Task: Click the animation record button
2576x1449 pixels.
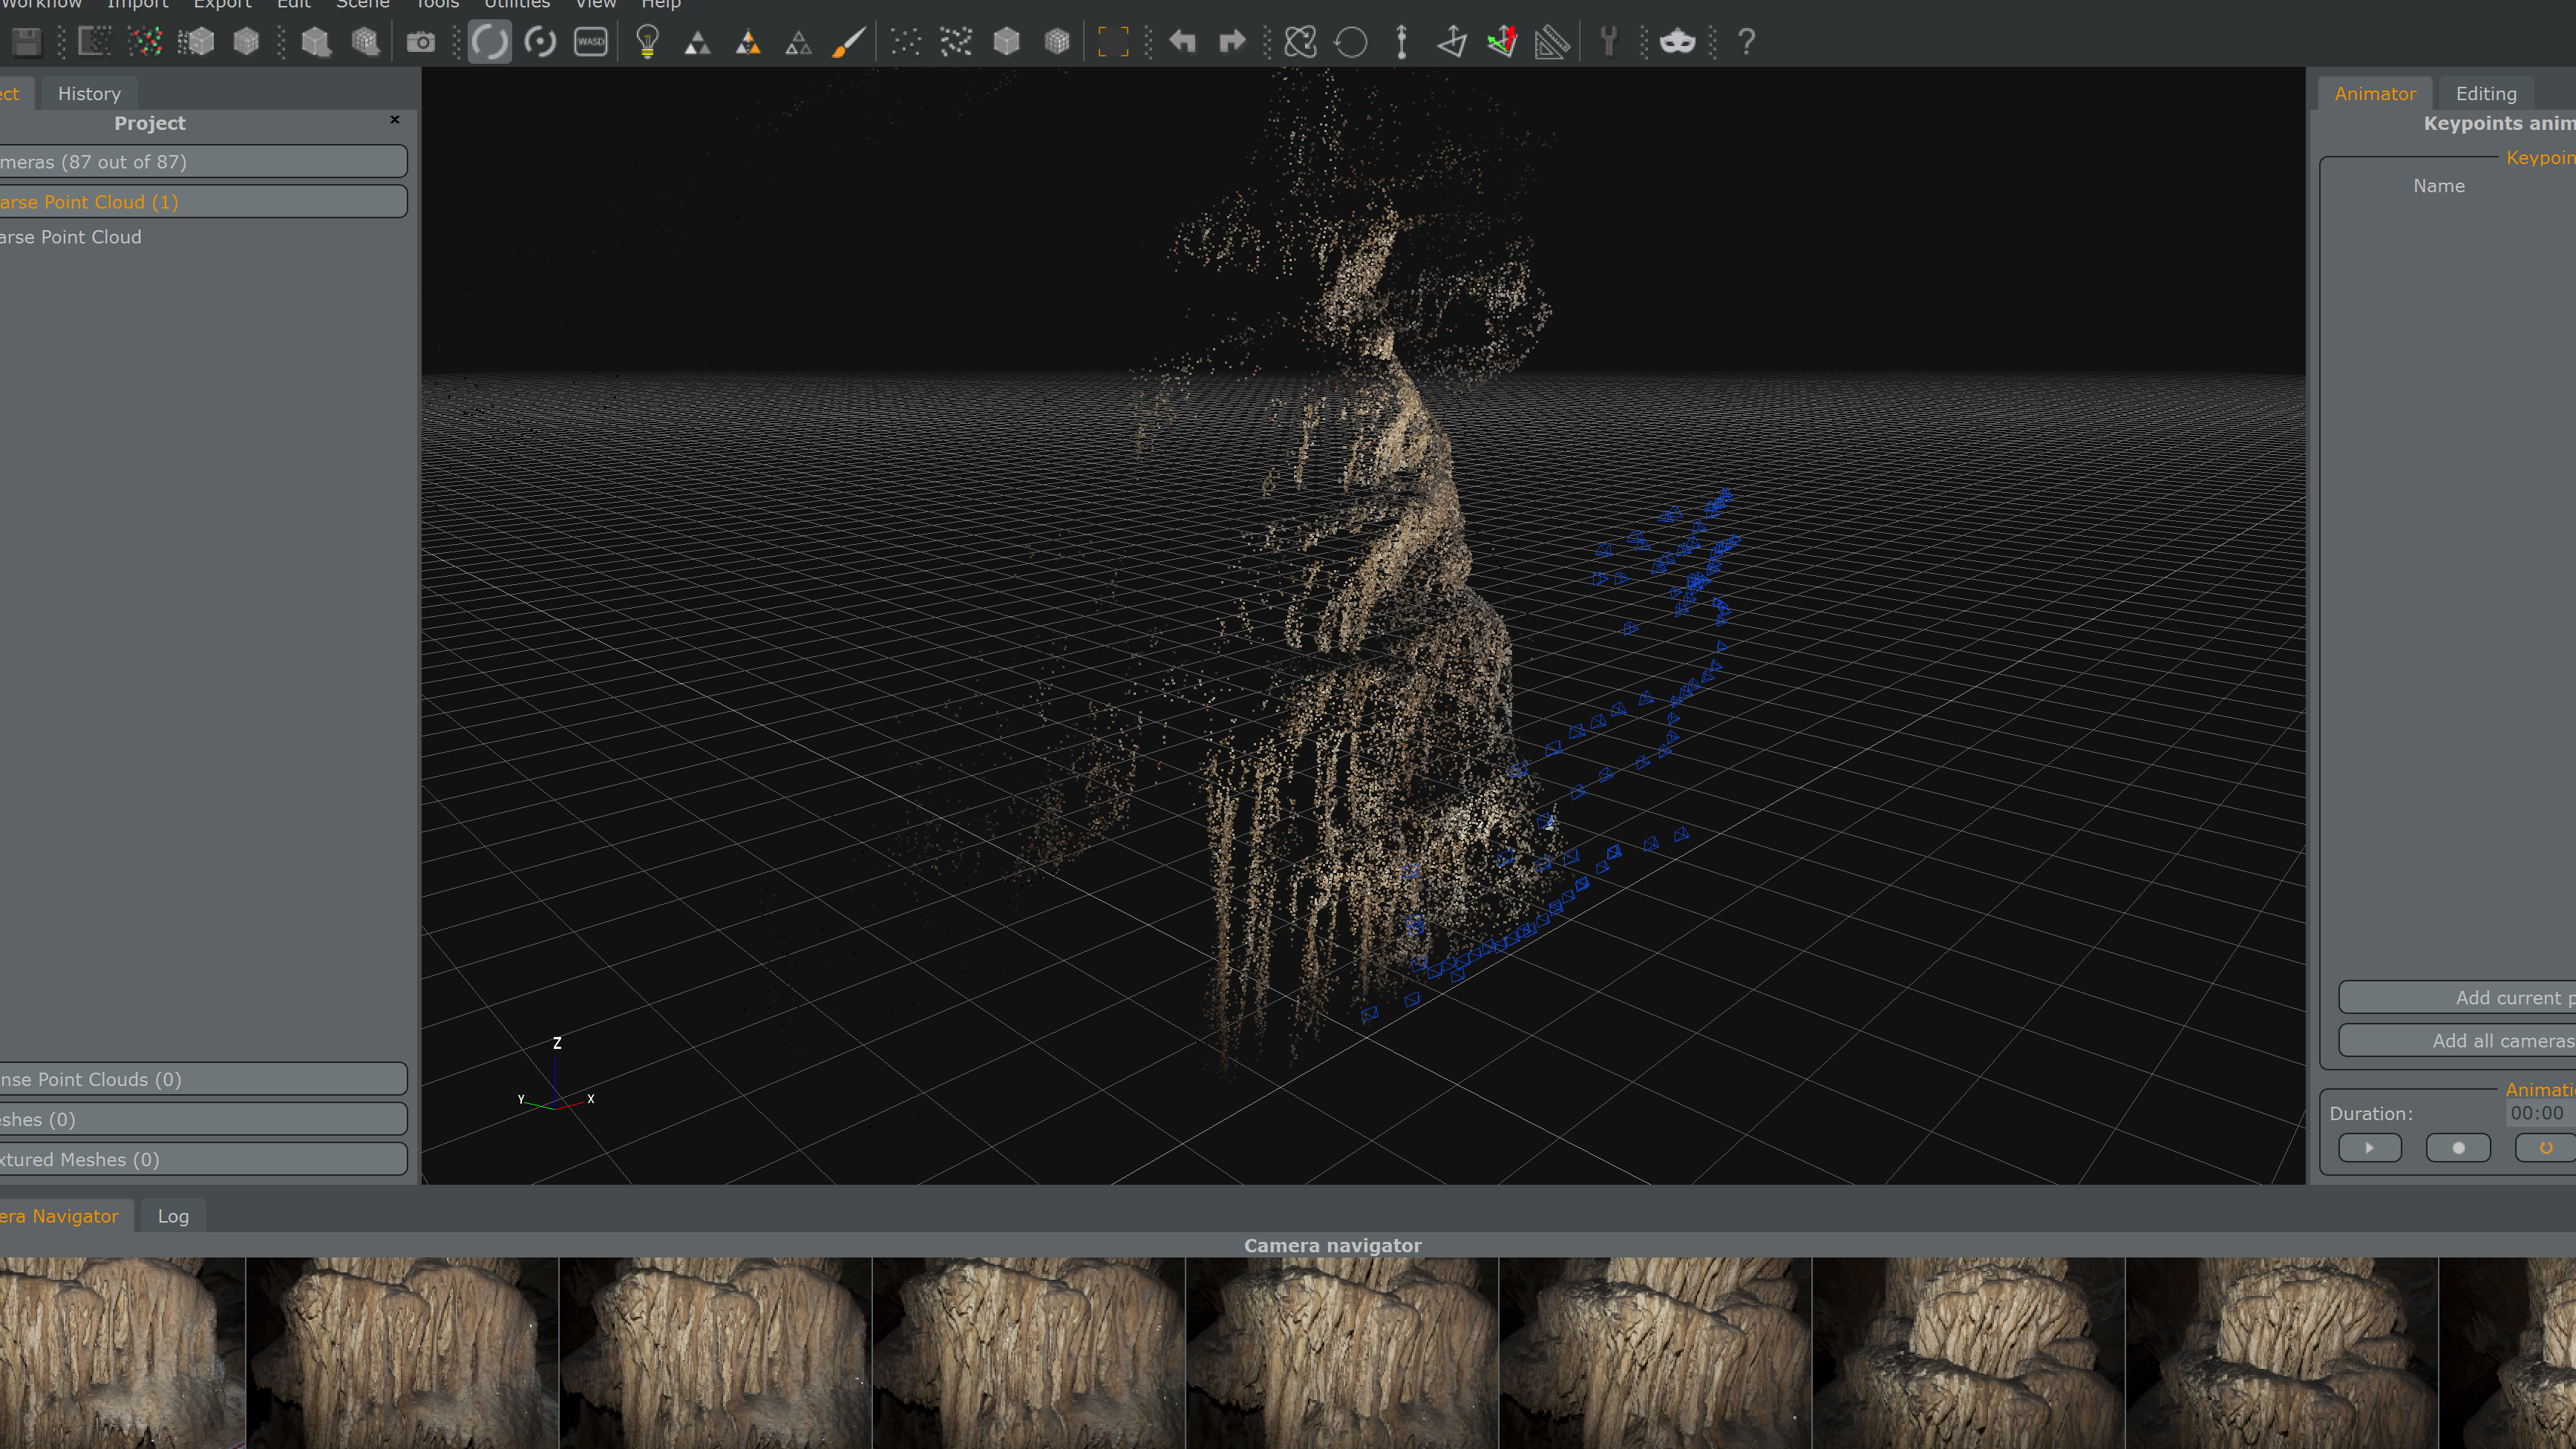Action: tap(2458, 1147)
